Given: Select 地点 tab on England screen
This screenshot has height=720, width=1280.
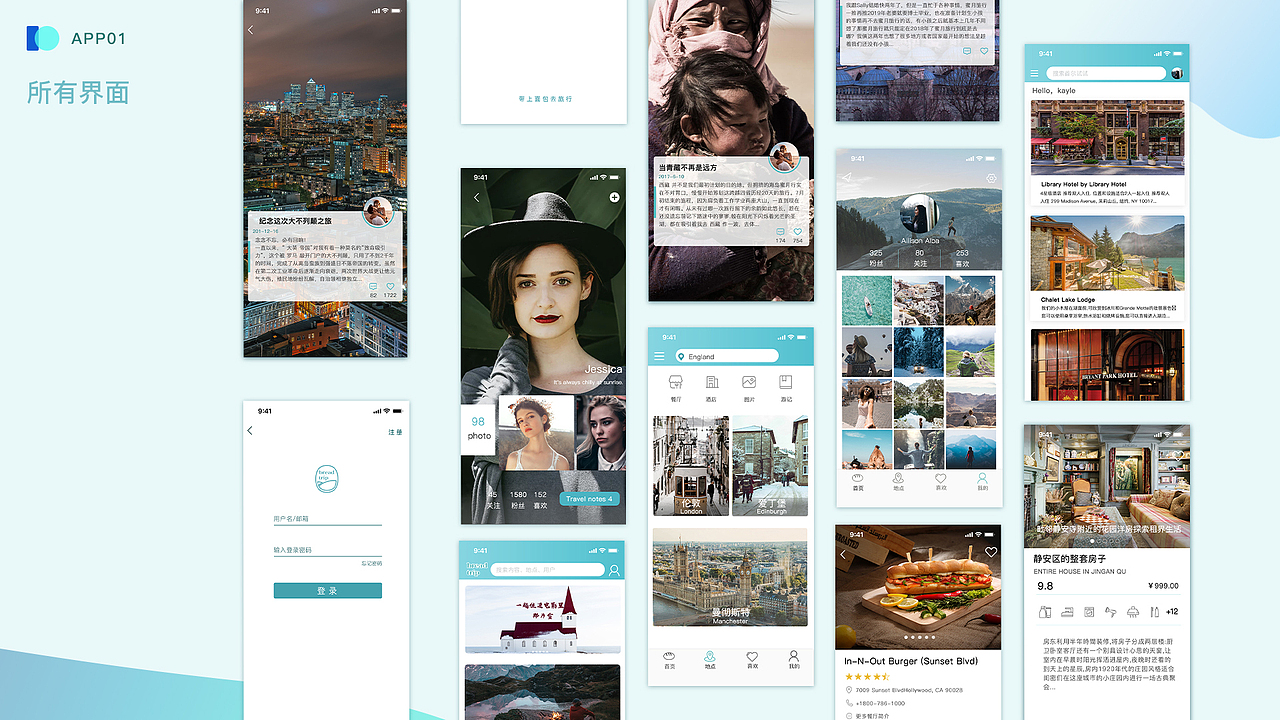Looking at the screenshot, I should click(710, 660).
